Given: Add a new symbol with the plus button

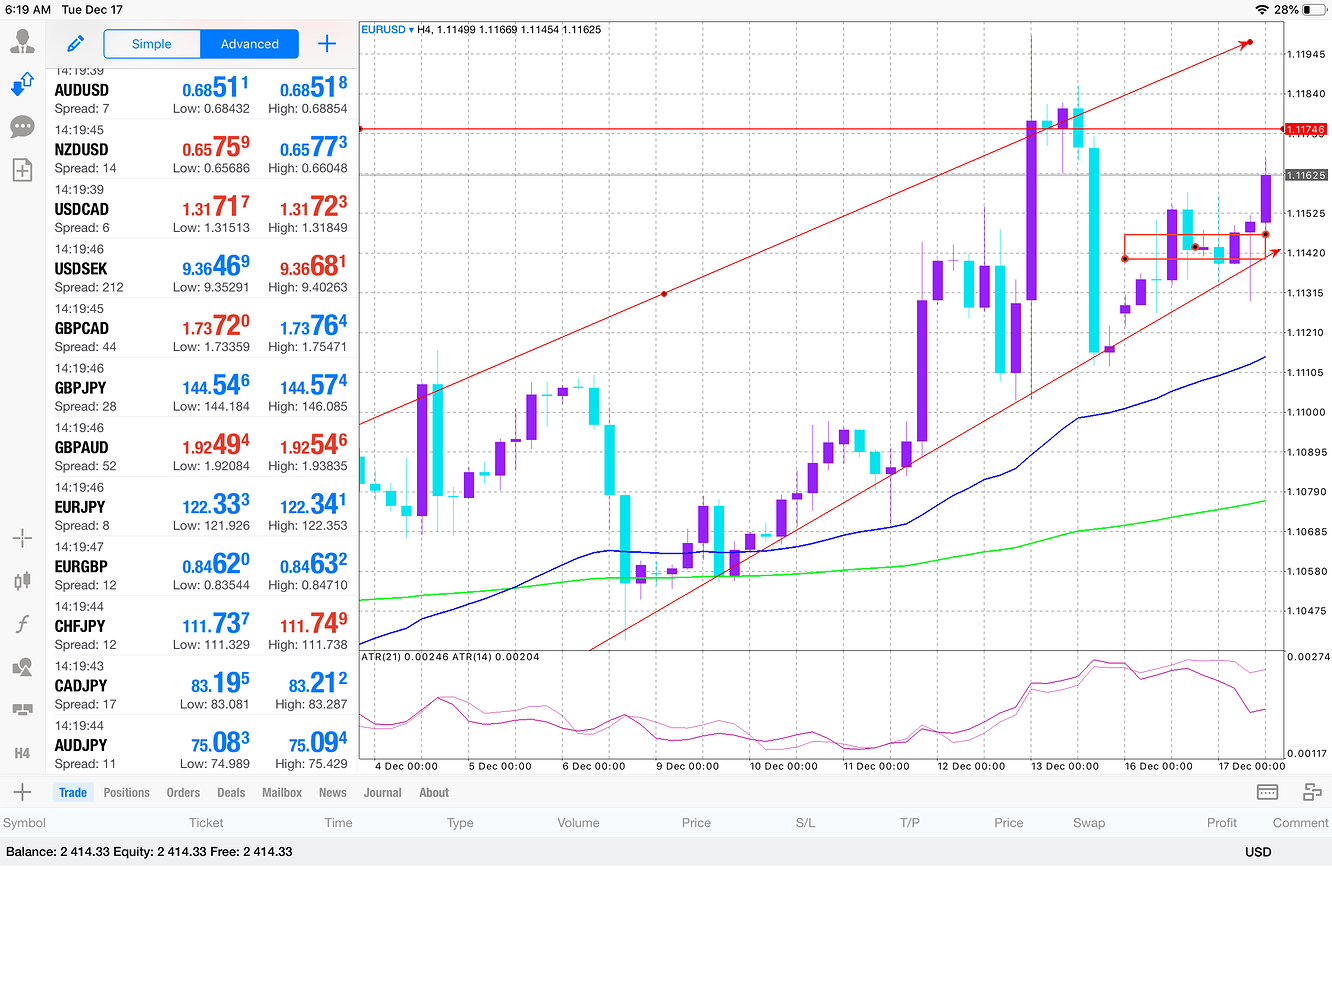Looking at the screenshot, I should (x=327, y=43).
